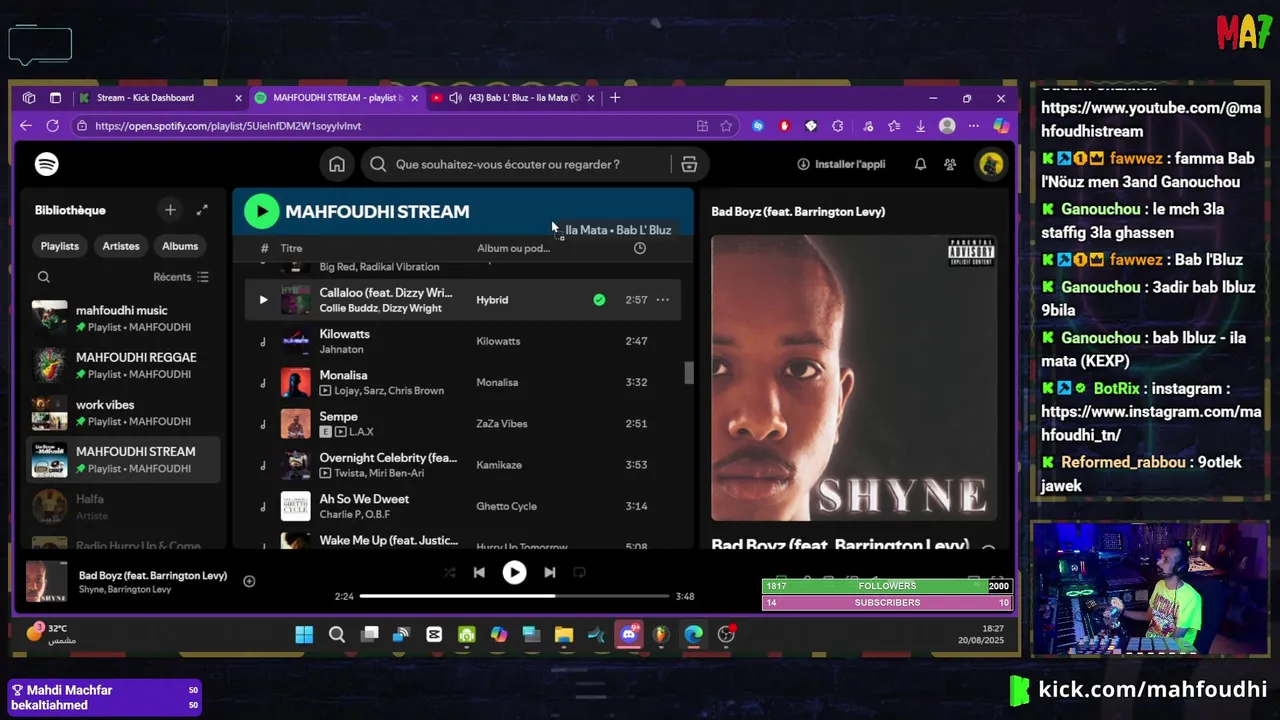Reload the page in the browser
Viewport: 1280px width, 720px height.
click(53, 126)
